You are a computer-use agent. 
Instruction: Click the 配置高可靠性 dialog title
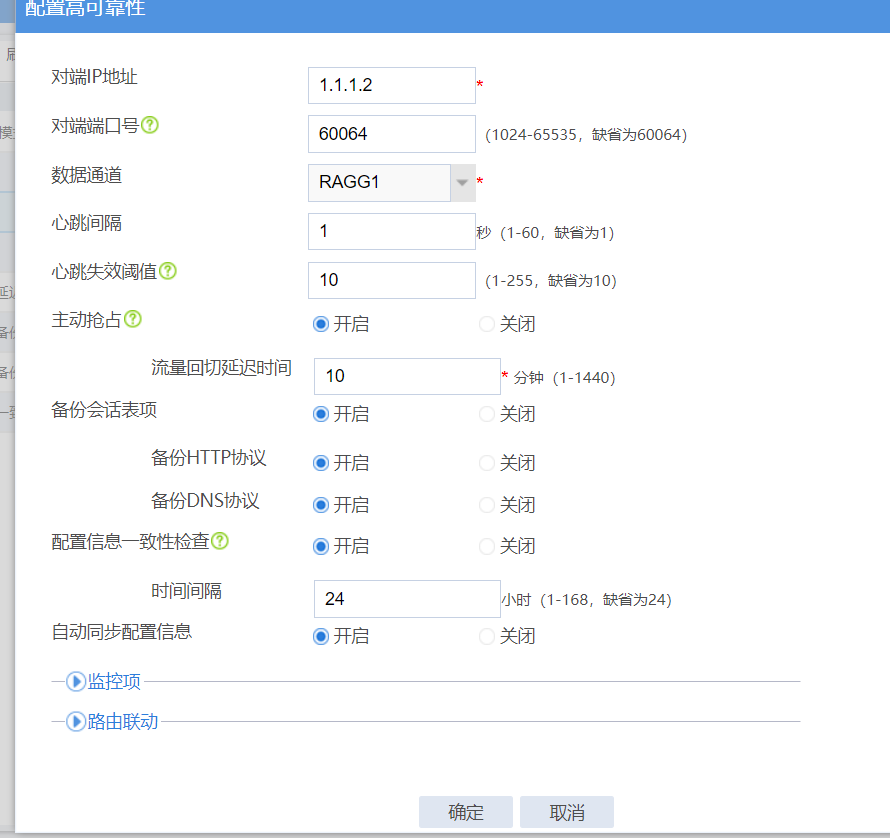85,8
